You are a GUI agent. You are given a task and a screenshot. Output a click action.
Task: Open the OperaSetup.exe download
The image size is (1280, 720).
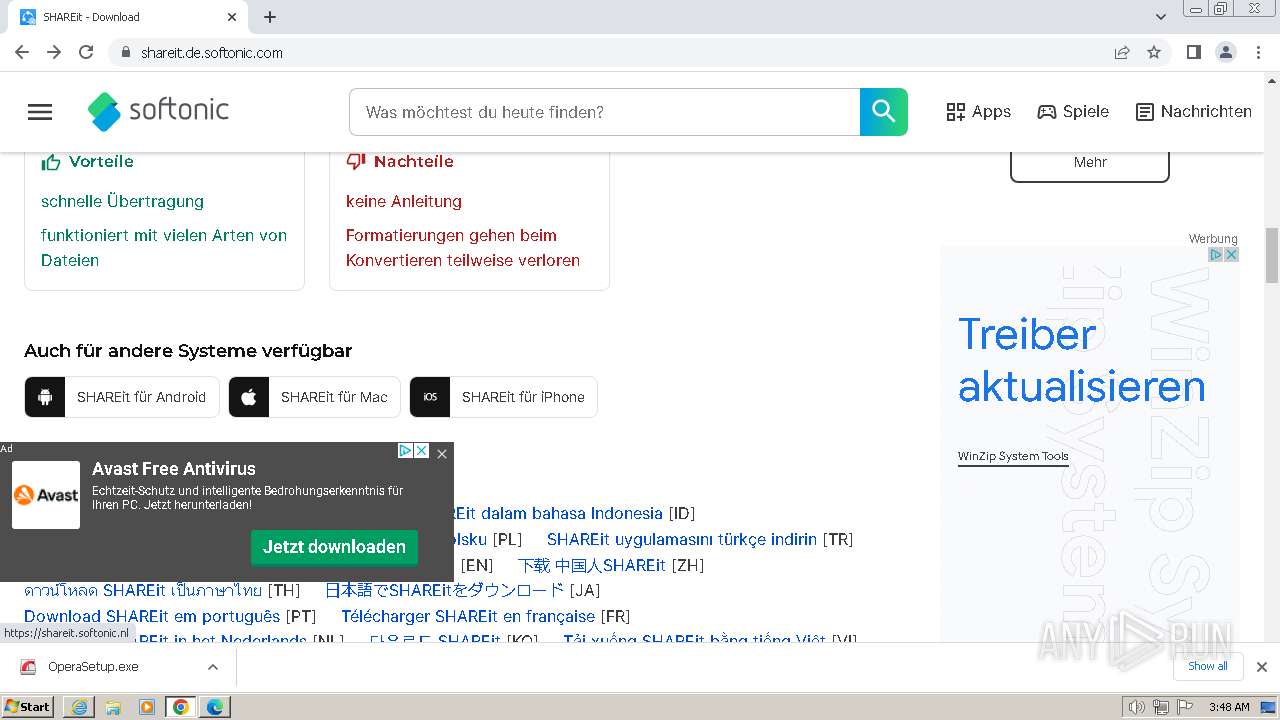pyautogui.click(x=93, y=667)
